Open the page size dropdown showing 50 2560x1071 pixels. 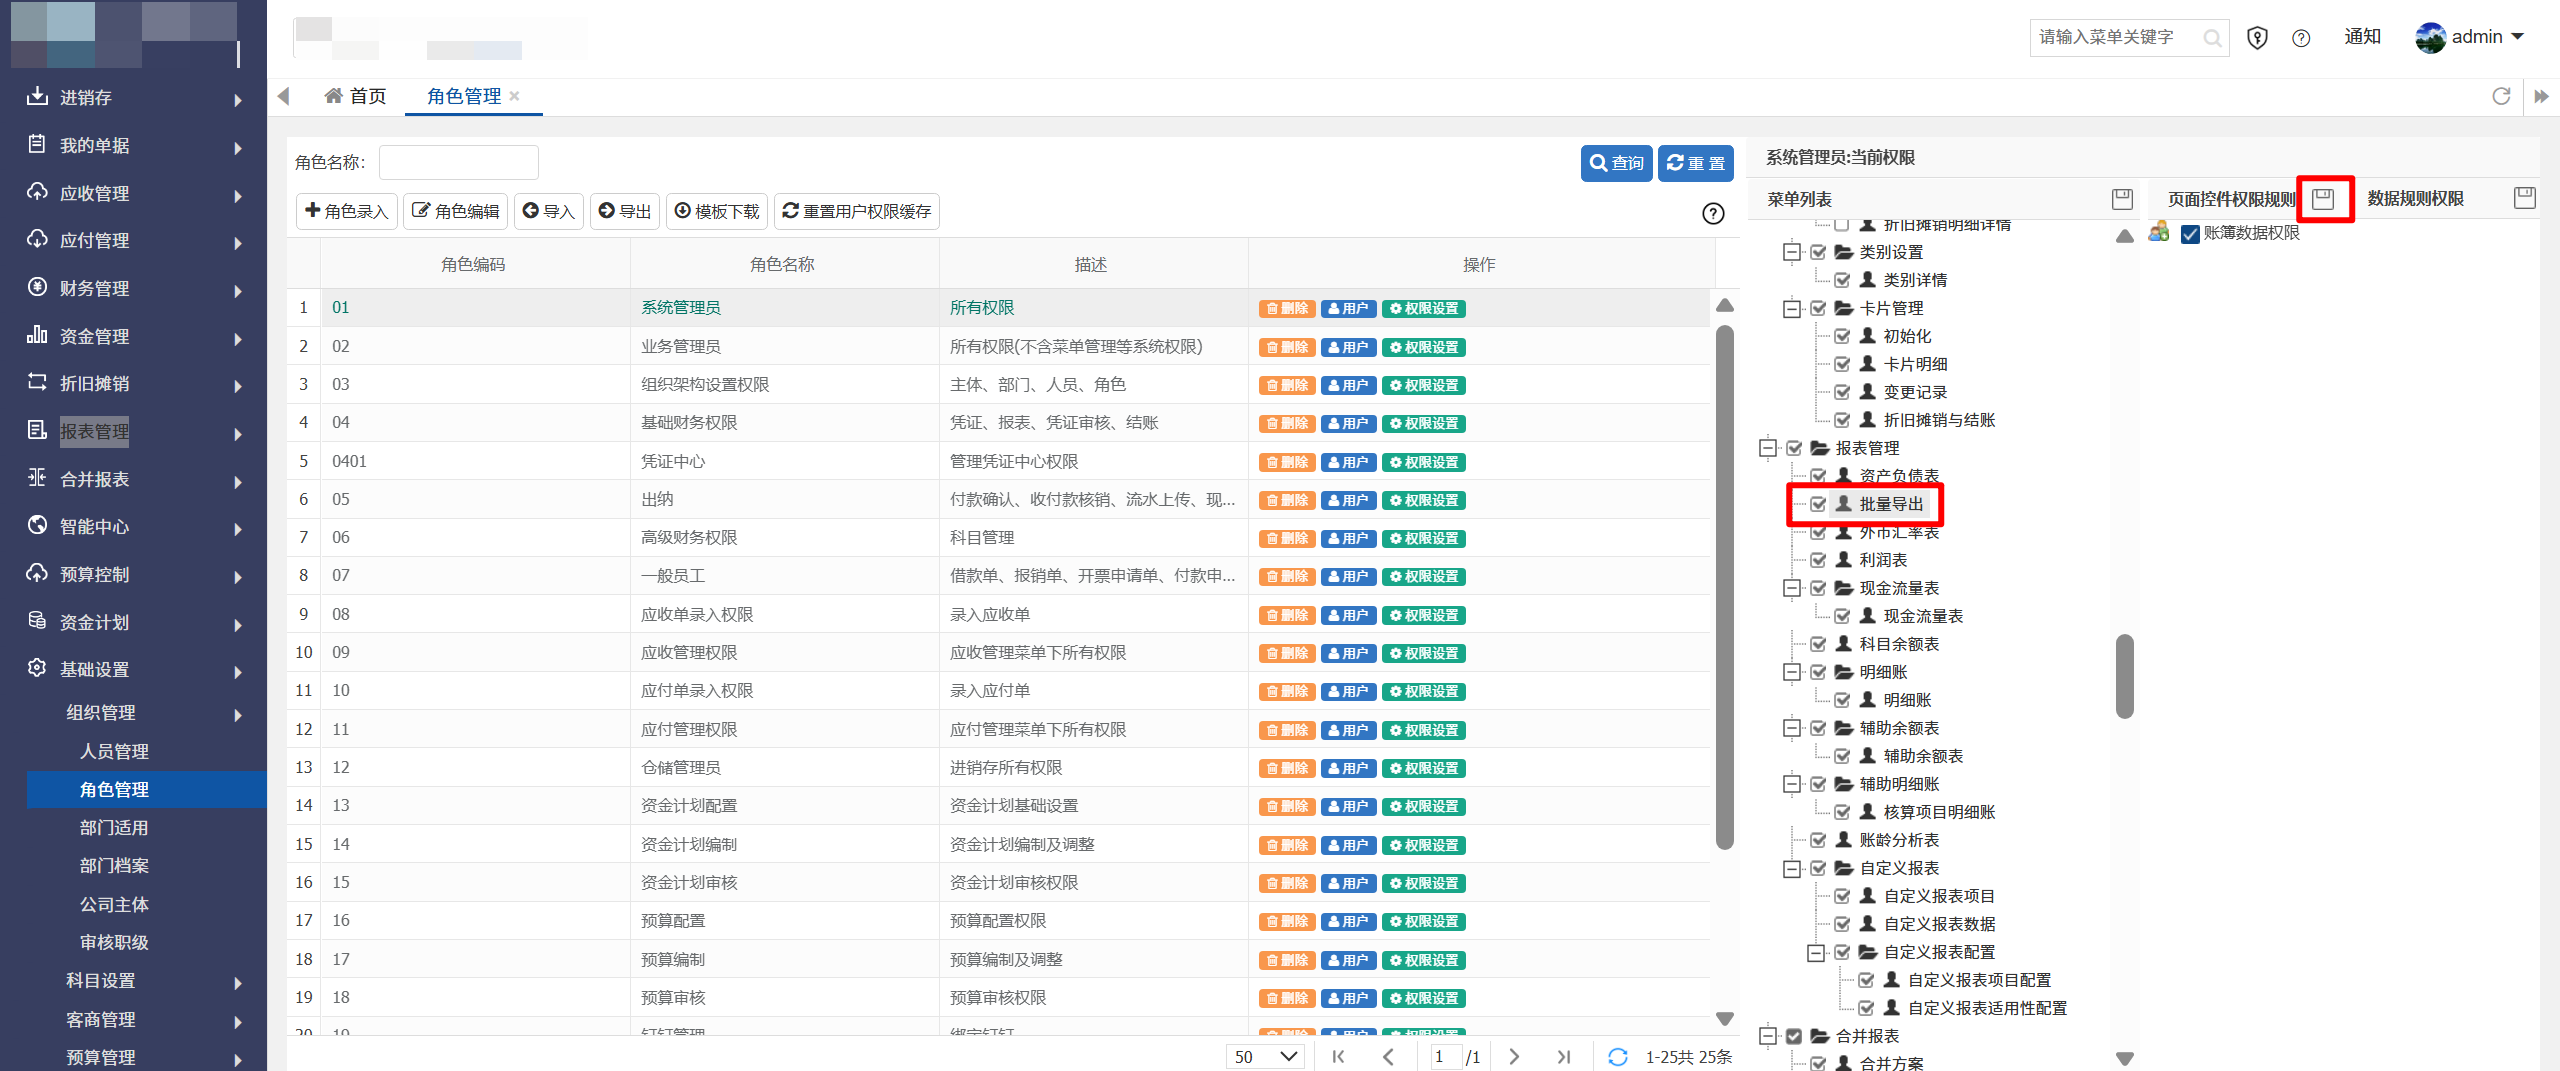(x=1265, y=1056)
